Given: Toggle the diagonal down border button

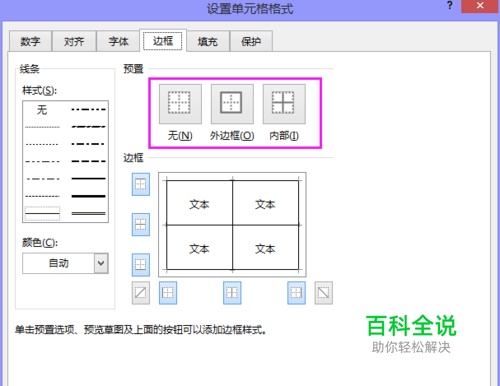Looking at the screenshot, I should tap(323, 293).
